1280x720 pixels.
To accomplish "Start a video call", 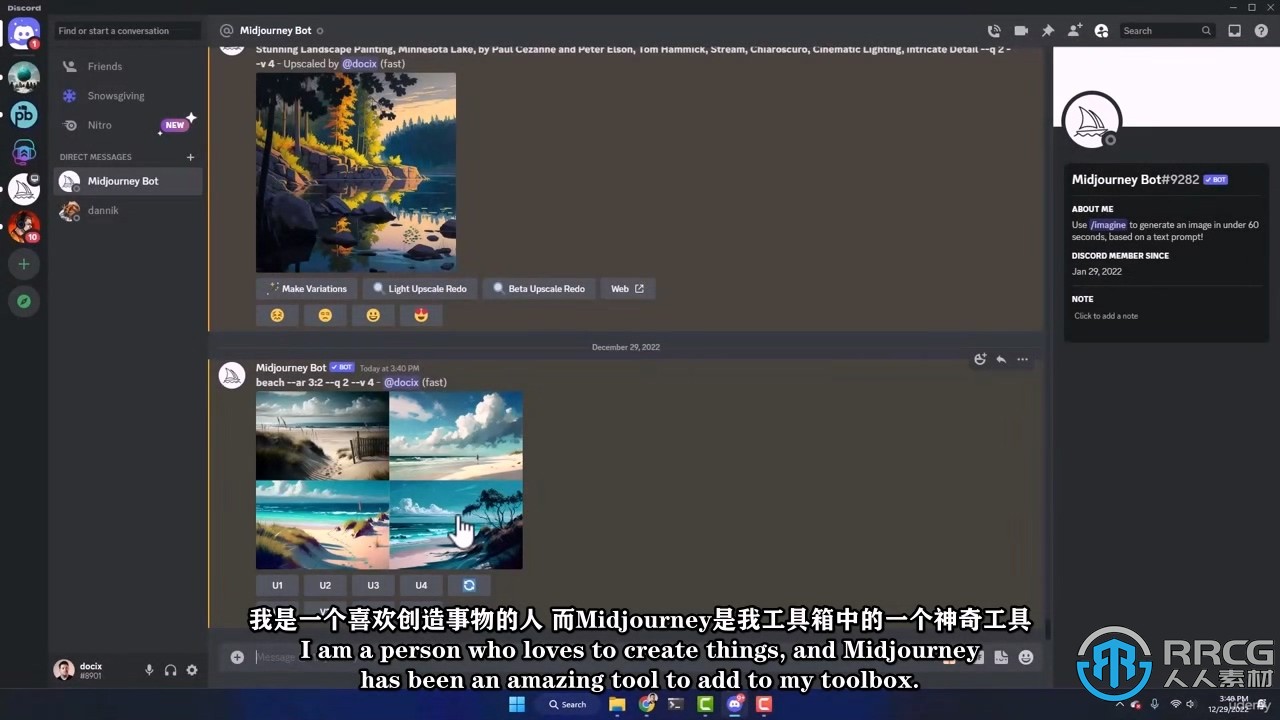I will pyautogui.click(x=1021, y=31).
